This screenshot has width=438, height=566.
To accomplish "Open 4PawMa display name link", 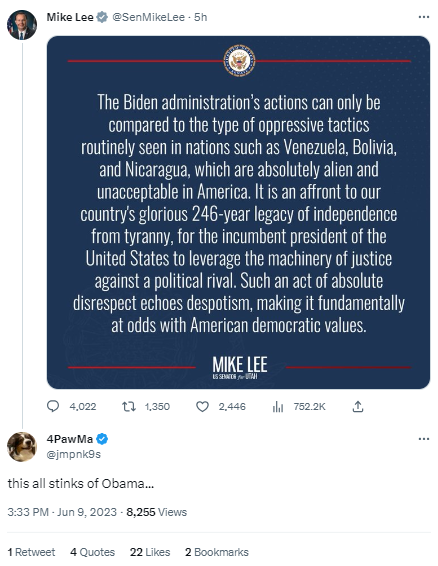I will pyautogui.click(x=70, y=439).
